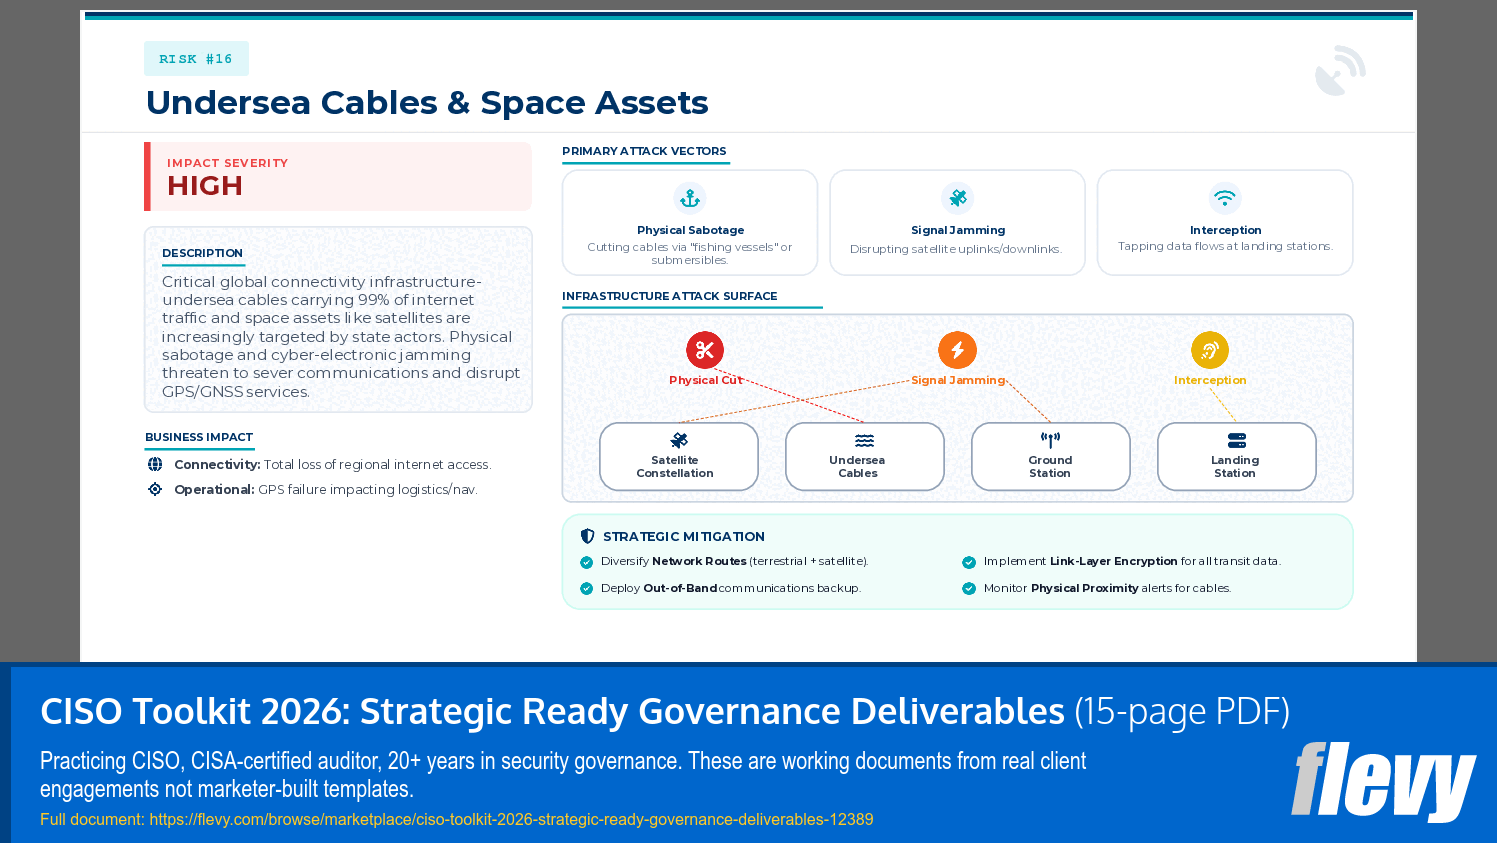This screenshot has height=843, width=1497.
Task: Select the Physical Sabotage attack vector card
Action: click(690, 222)
